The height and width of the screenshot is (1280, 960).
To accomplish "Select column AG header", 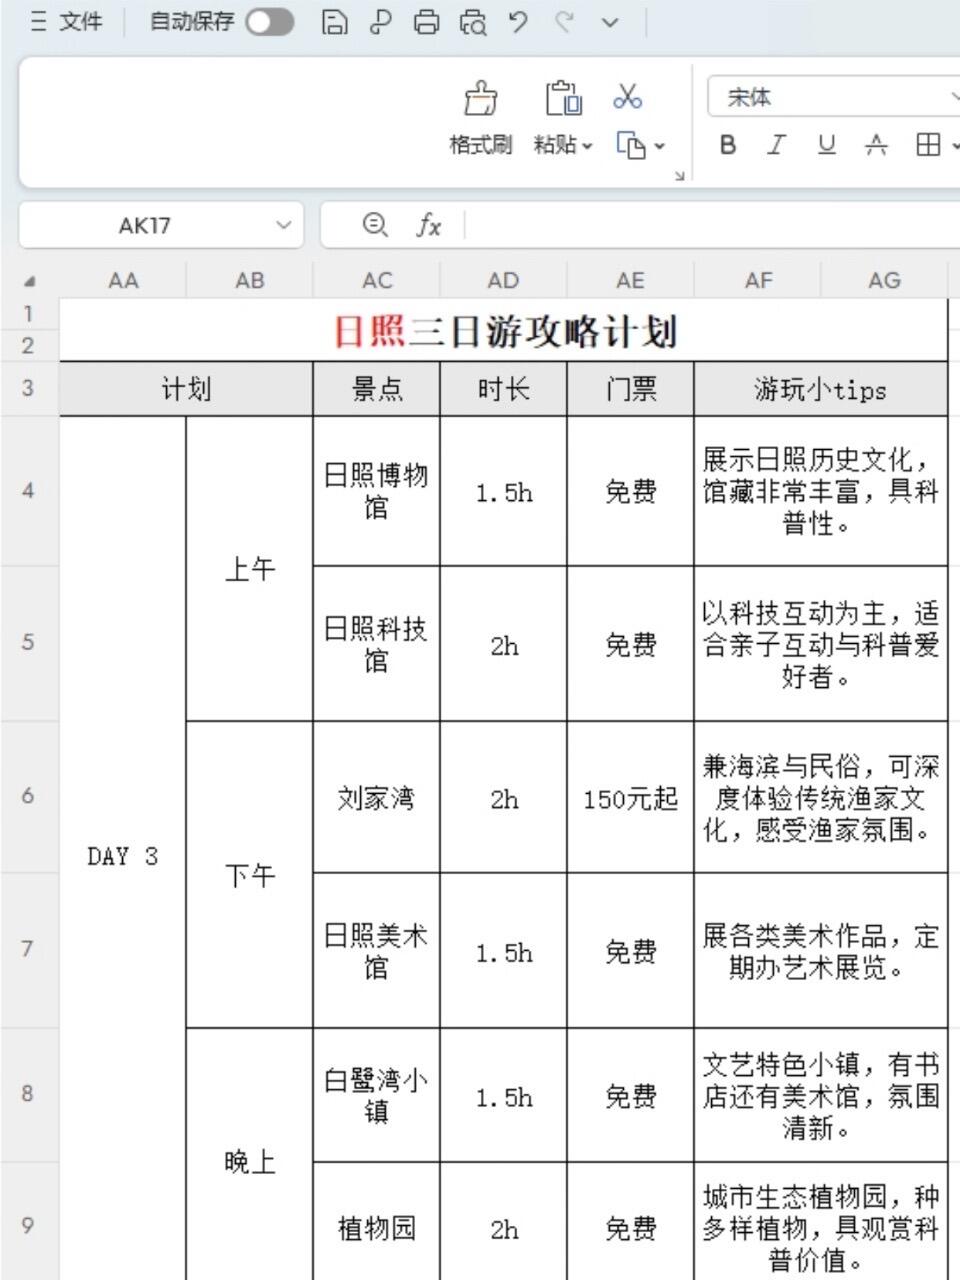I will tap(884, 281).
